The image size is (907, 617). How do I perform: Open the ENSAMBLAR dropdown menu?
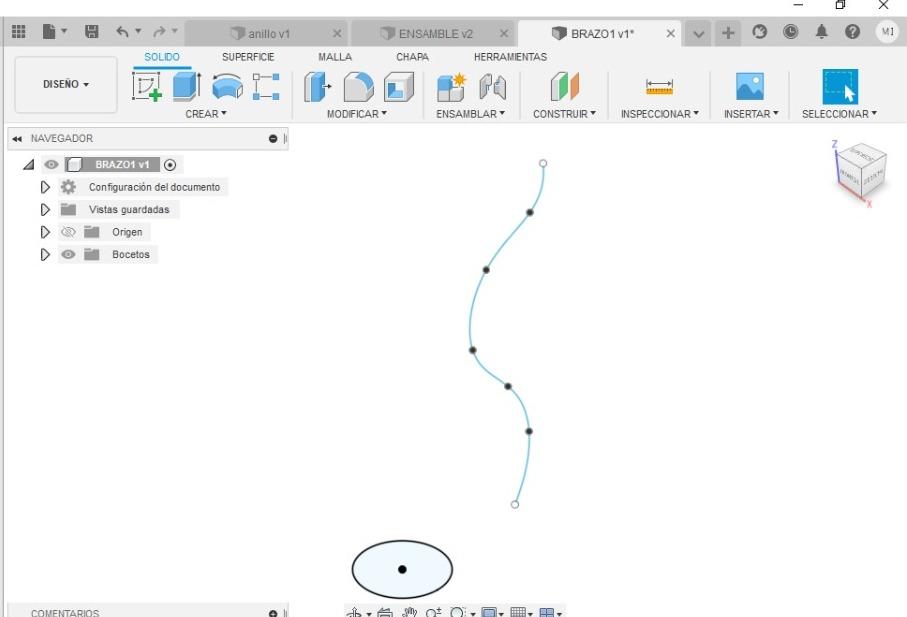[470, 114]
